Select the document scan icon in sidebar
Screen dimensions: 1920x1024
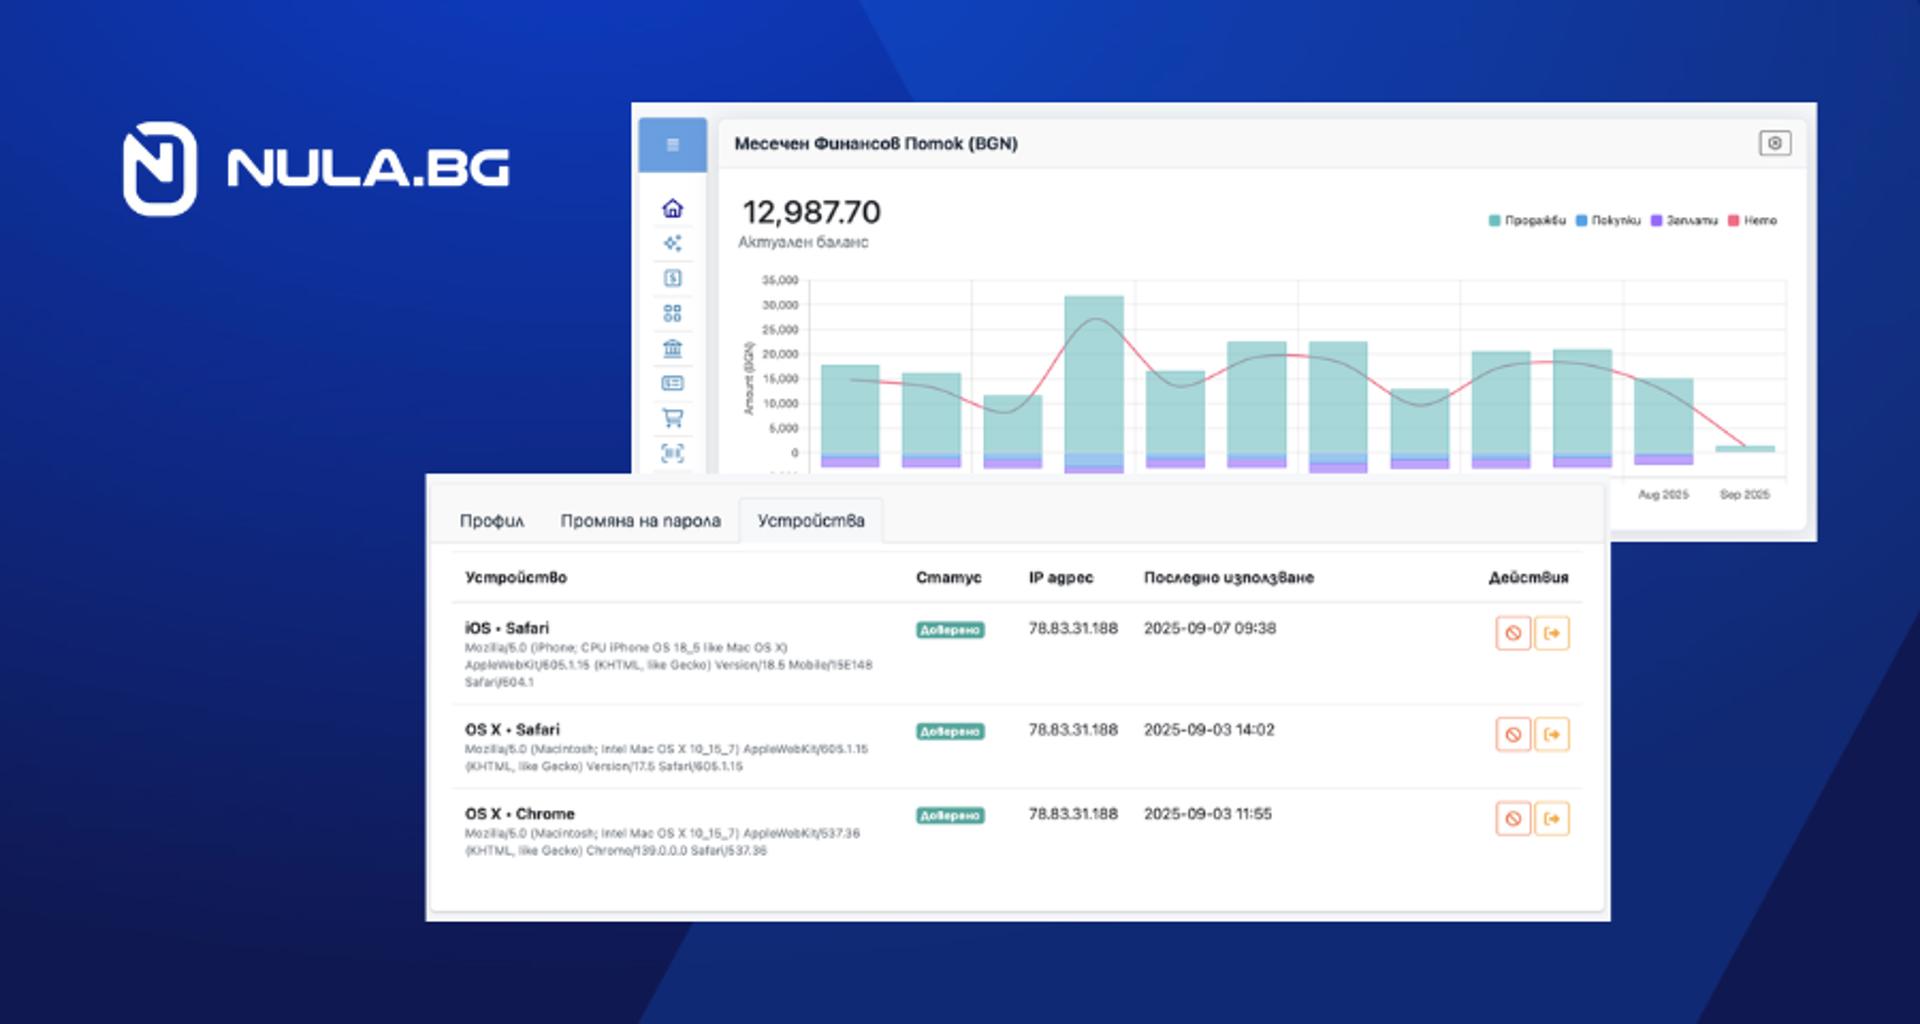pos(673,453)
